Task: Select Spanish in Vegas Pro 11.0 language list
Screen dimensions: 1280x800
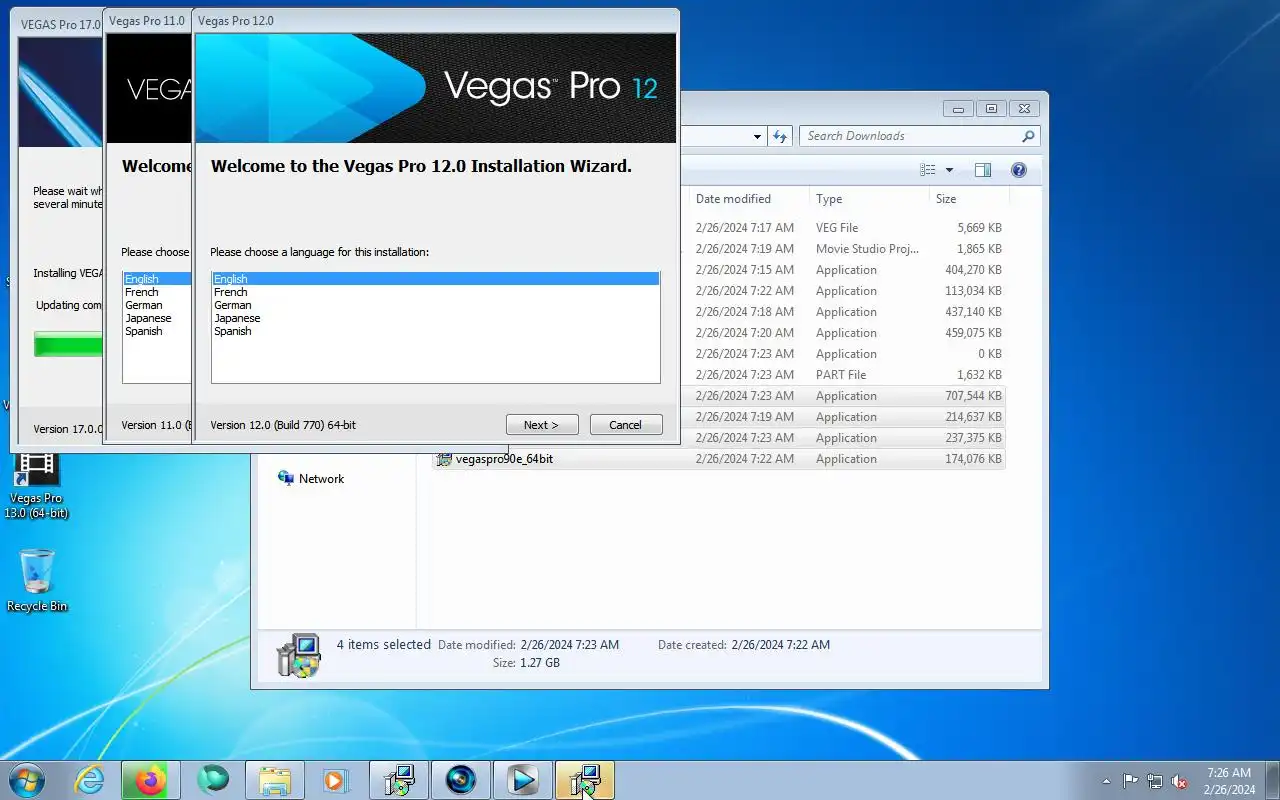Action: pyautogui.click(x=157, y=331)
